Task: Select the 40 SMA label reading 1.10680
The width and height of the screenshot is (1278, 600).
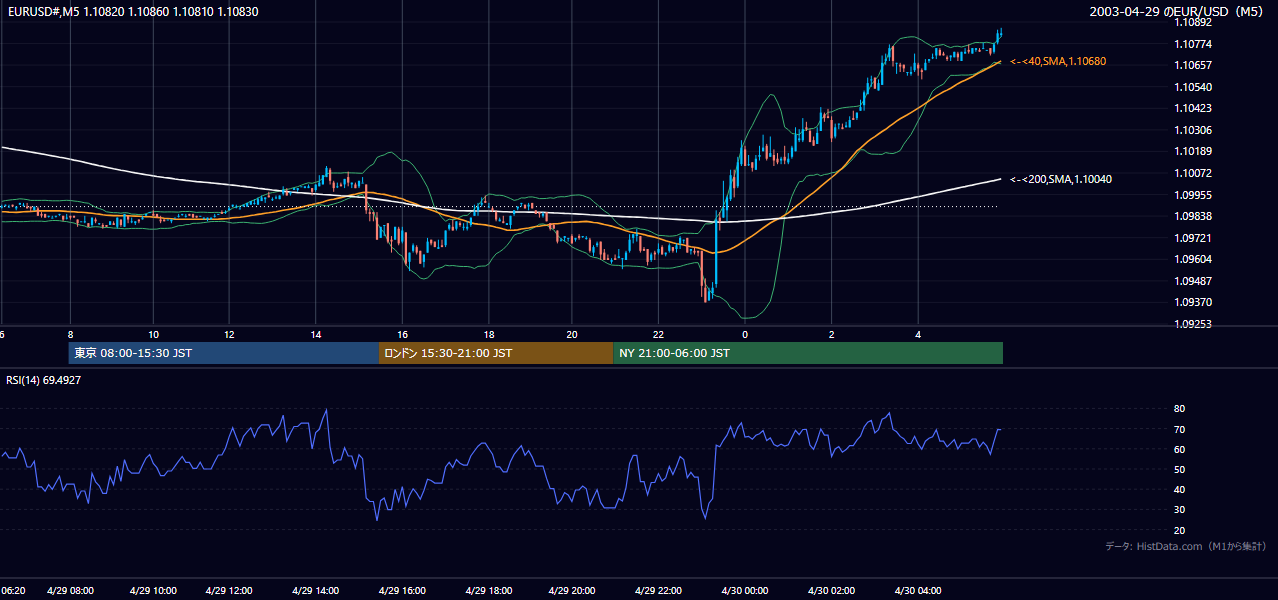Action: coord(1058,61)
